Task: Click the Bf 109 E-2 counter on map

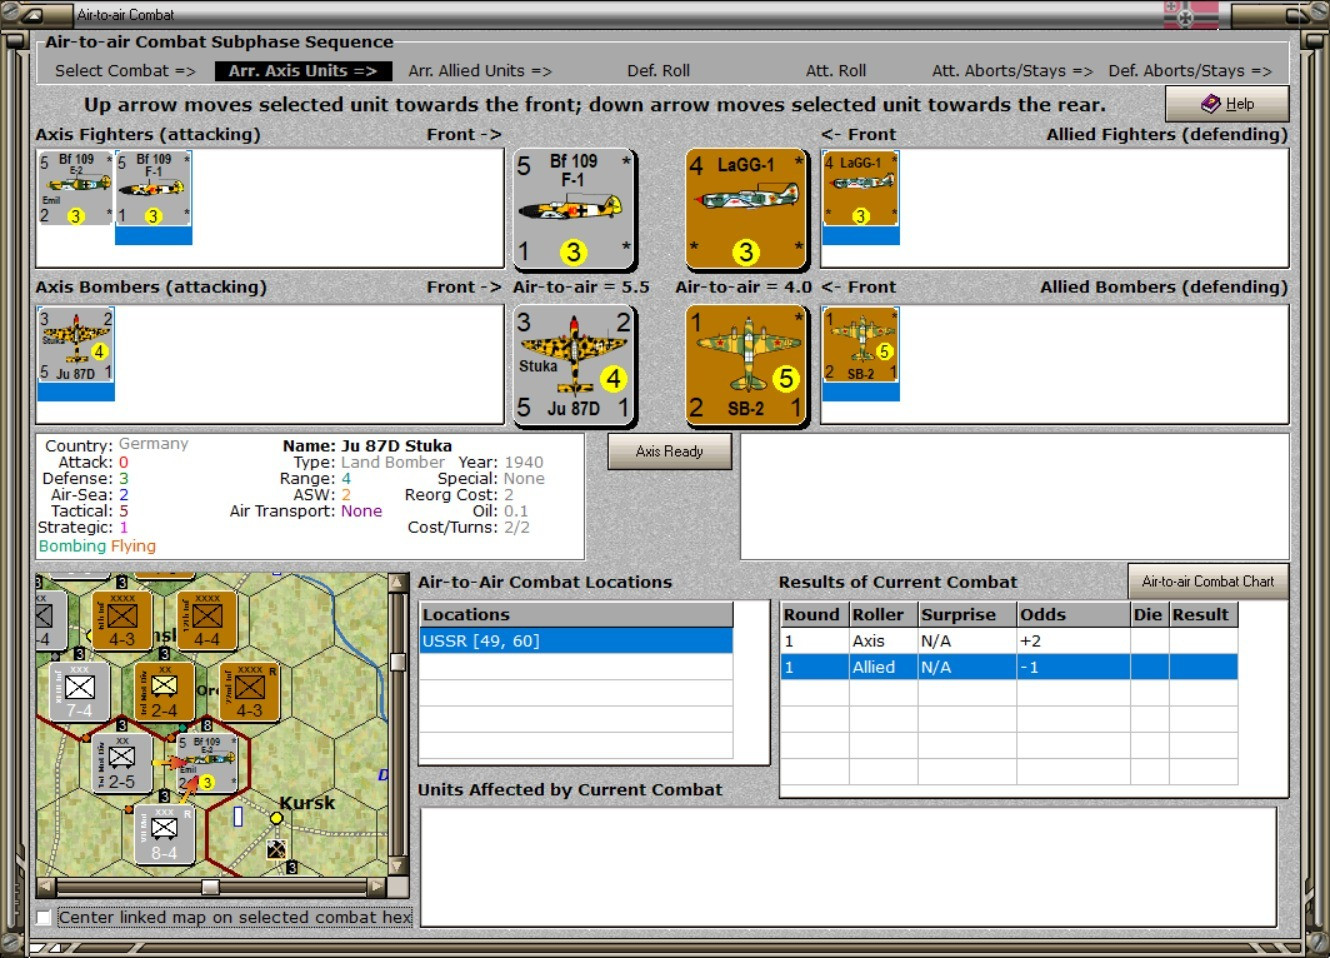Action: (207, 763)
